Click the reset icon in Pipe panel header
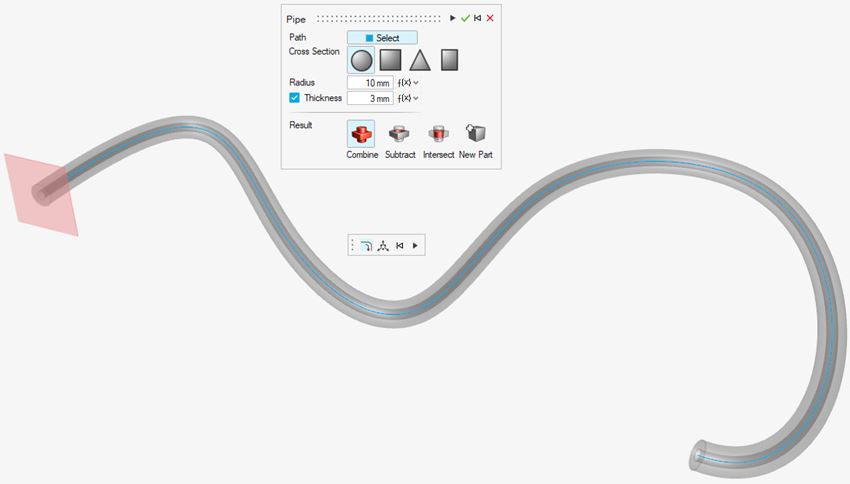Screen dimensions: 850x484 point(478,18)
